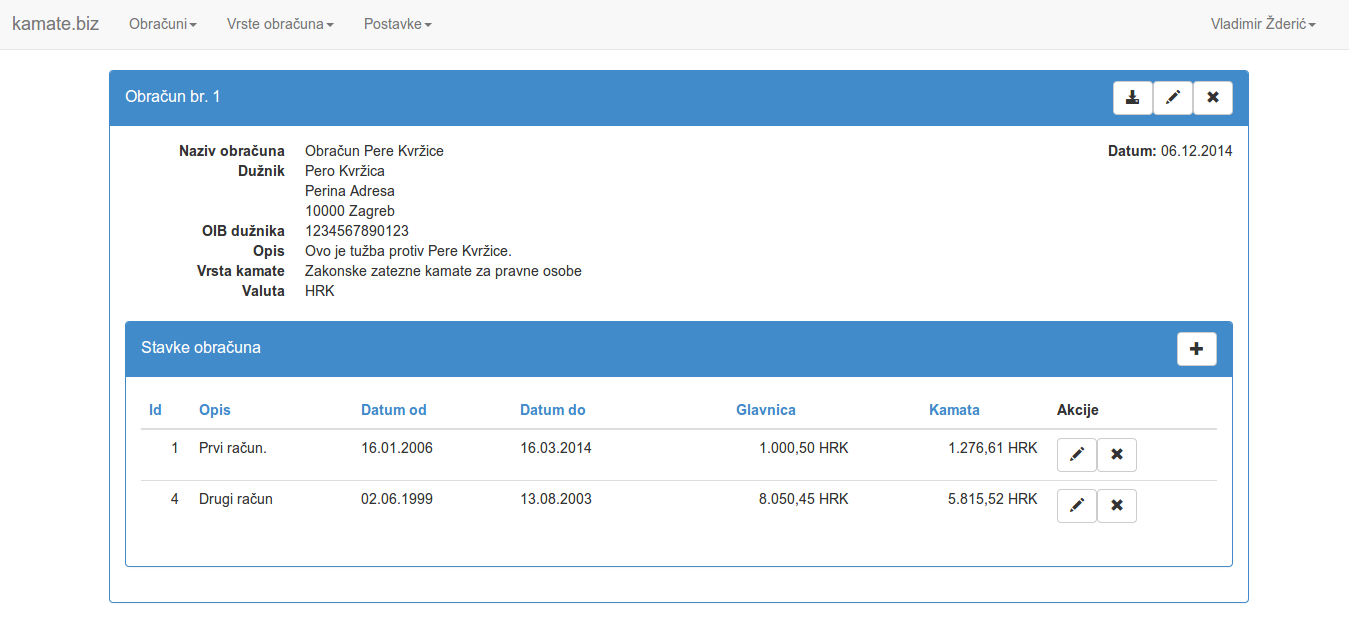Open the Vrste obračuna dropdown menu
Image resolution: width=1349 pixels, height=618 pixels.
pos(280,24)
